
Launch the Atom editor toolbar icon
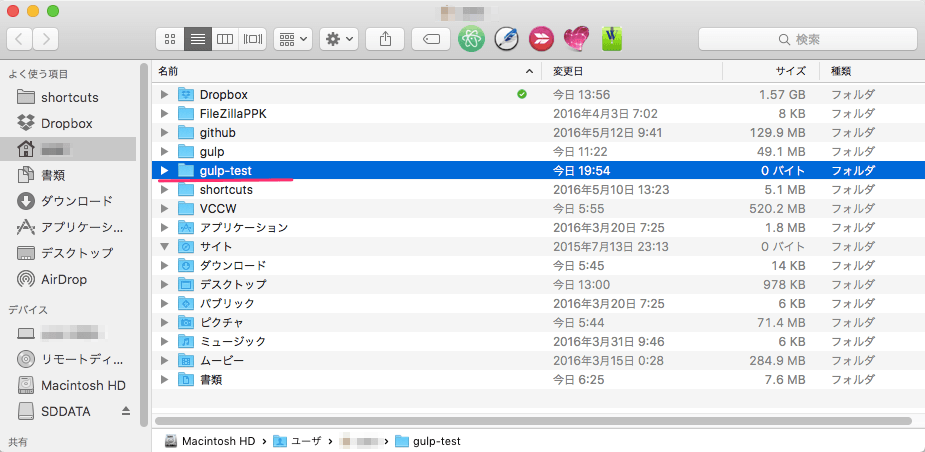[471, 39]
